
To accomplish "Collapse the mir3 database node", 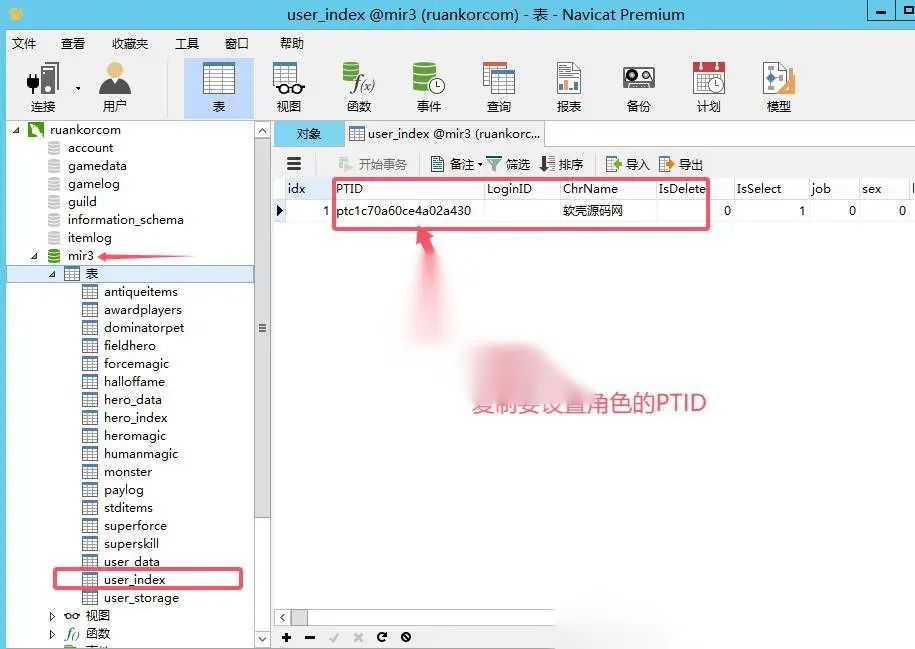I will 34,256.
